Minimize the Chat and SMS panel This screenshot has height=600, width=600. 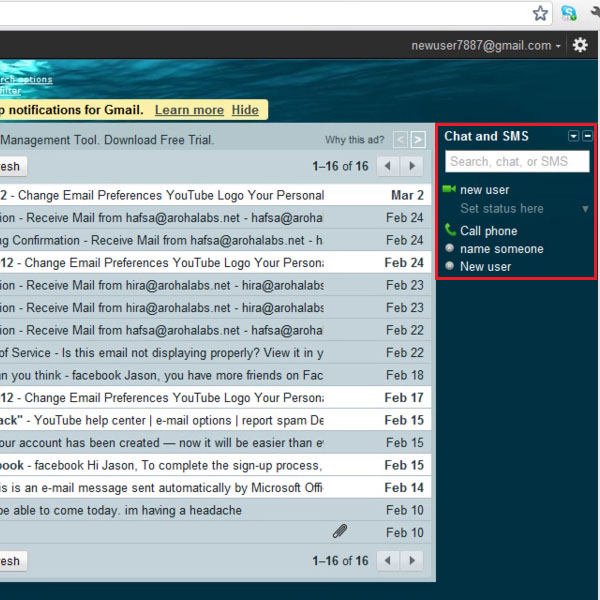[587, 136]
